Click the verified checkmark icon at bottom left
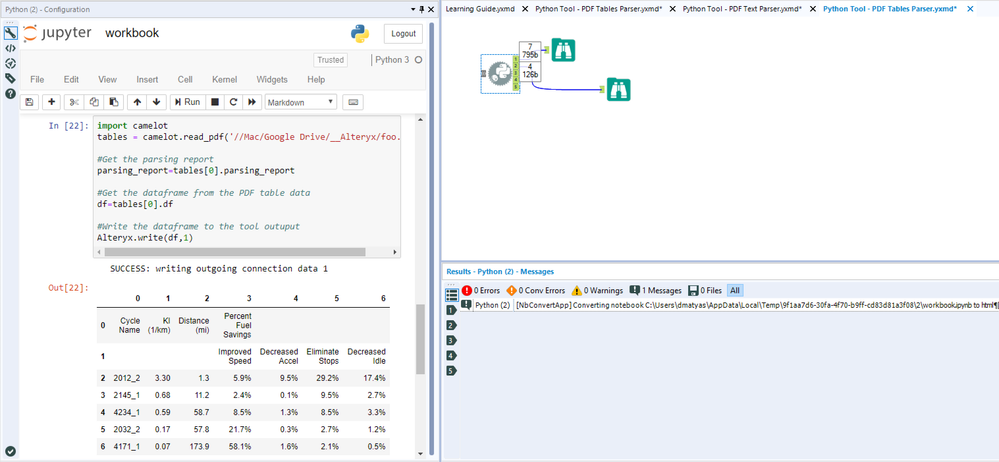This screenshot has height=462, width=999. point(10,451)
